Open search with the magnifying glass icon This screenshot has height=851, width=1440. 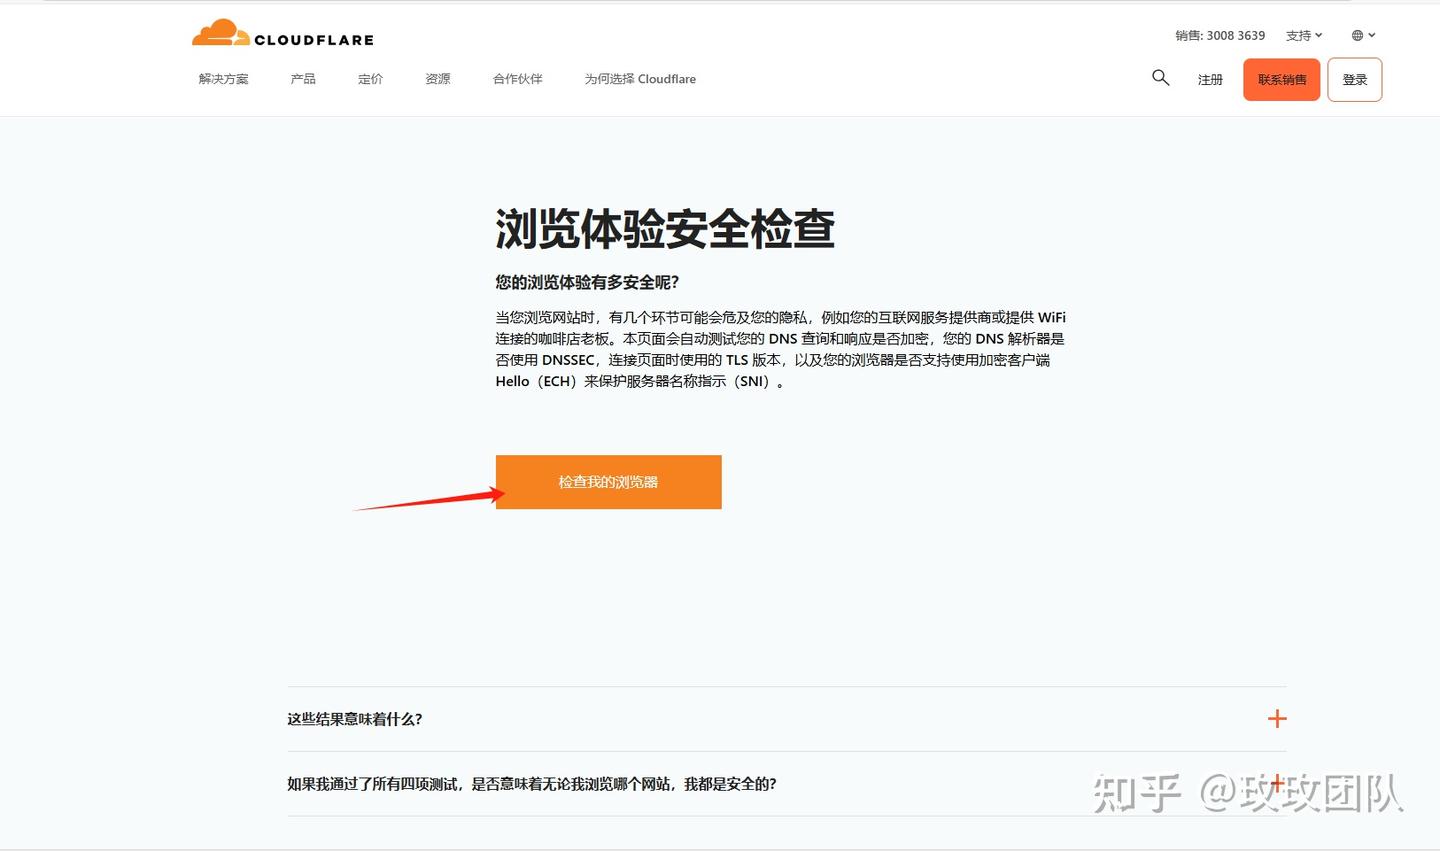(1160, 78)
